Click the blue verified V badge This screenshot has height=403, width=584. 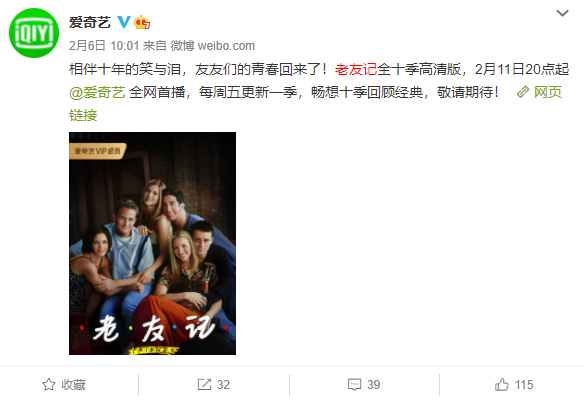[x=124, y=22]
